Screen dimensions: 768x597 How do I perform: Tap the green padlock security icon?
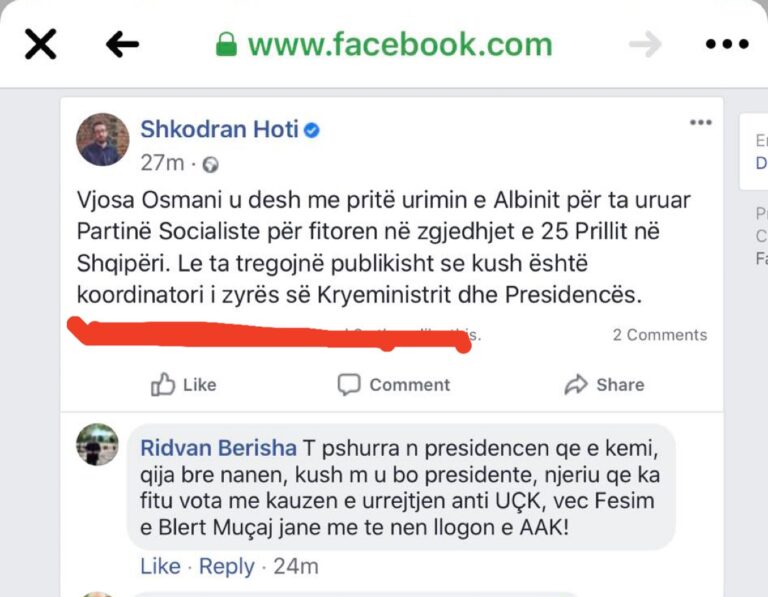227,44
